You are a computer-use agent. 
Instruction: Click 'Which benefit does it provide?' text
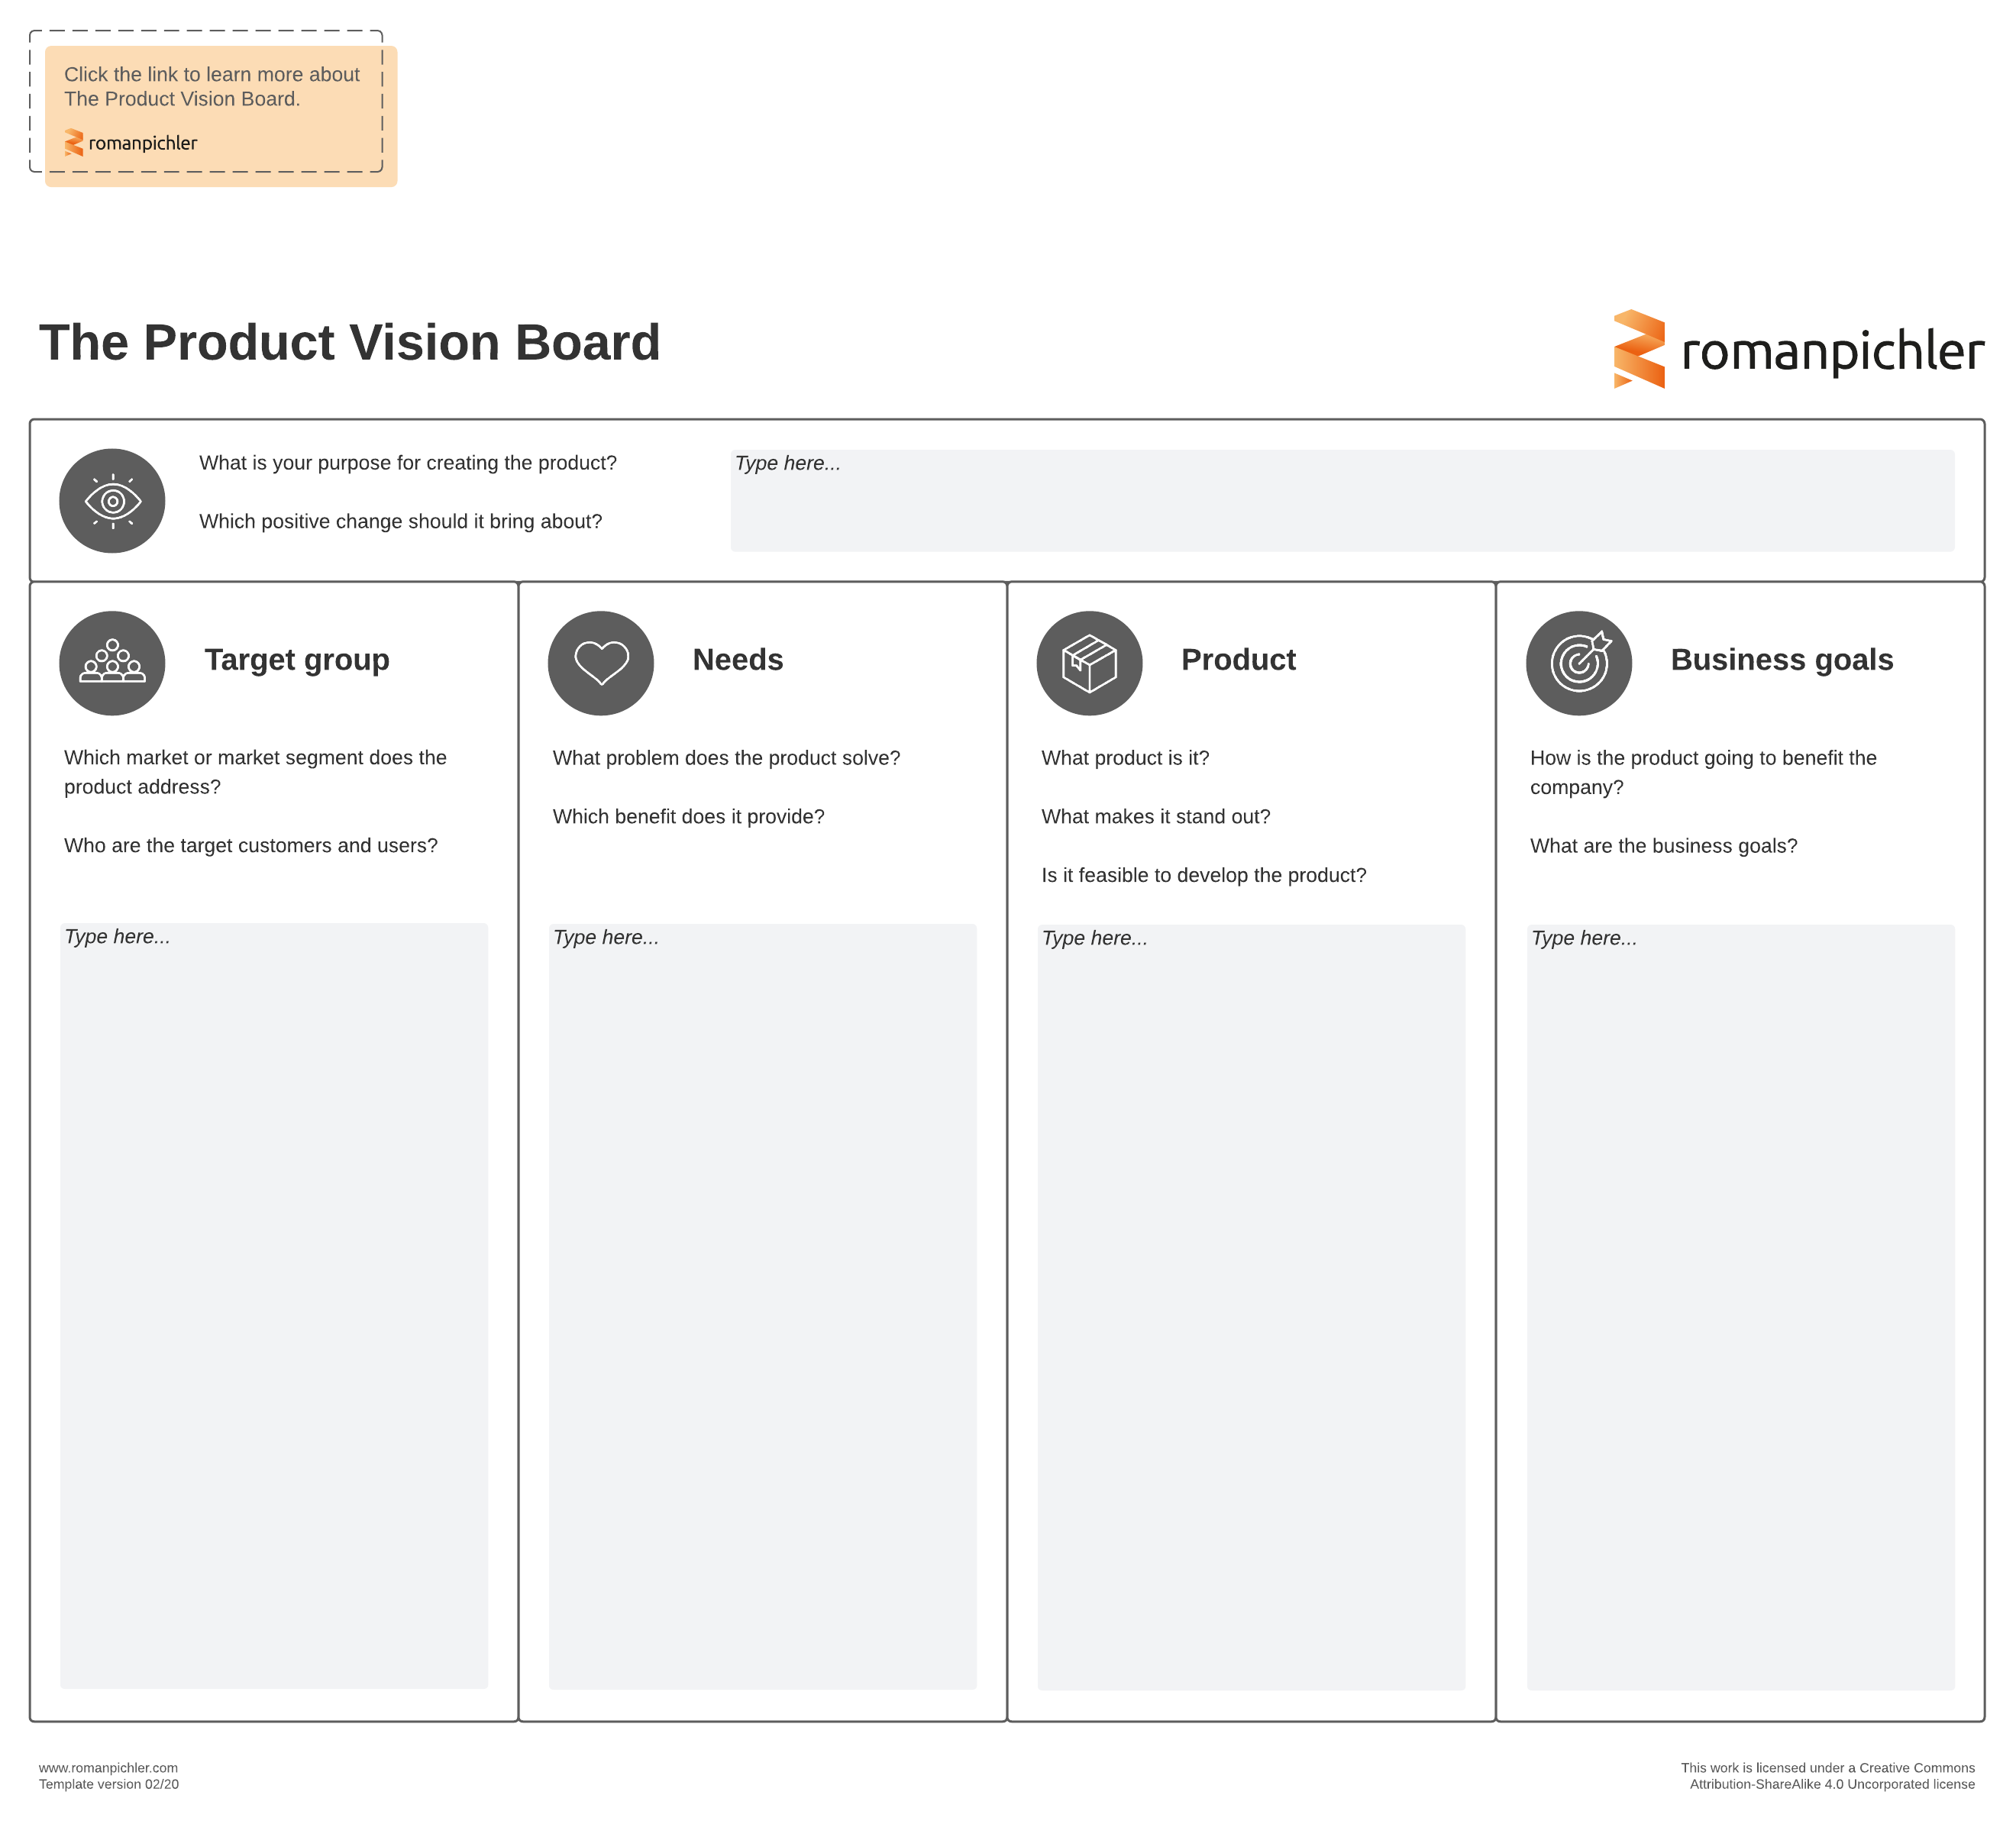pyautogui.click(x=688, y=816)
